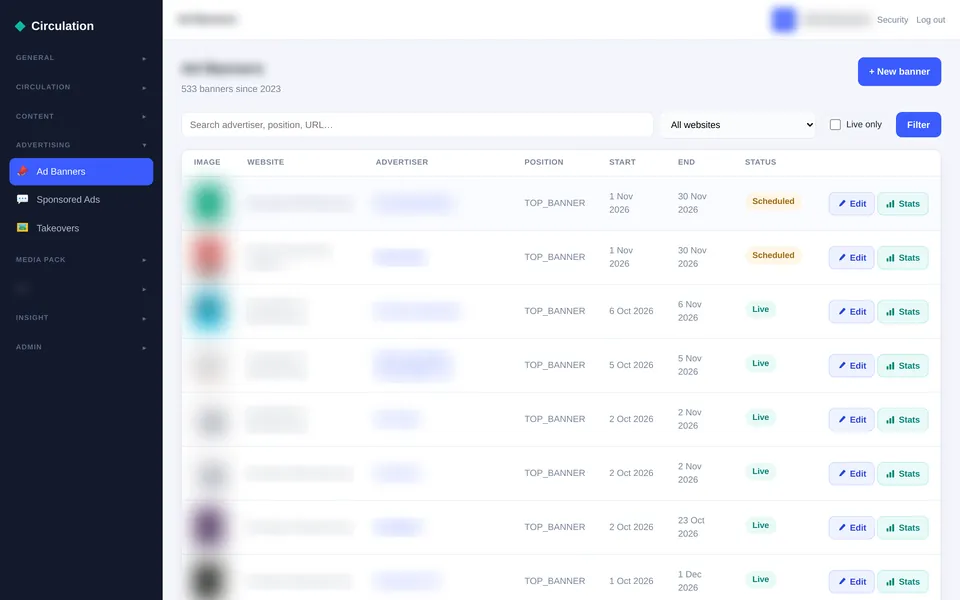This screenshot has width=960, height=600.
Task: Click the Ad Banners sidebar icon
Action: click(22, 171)
